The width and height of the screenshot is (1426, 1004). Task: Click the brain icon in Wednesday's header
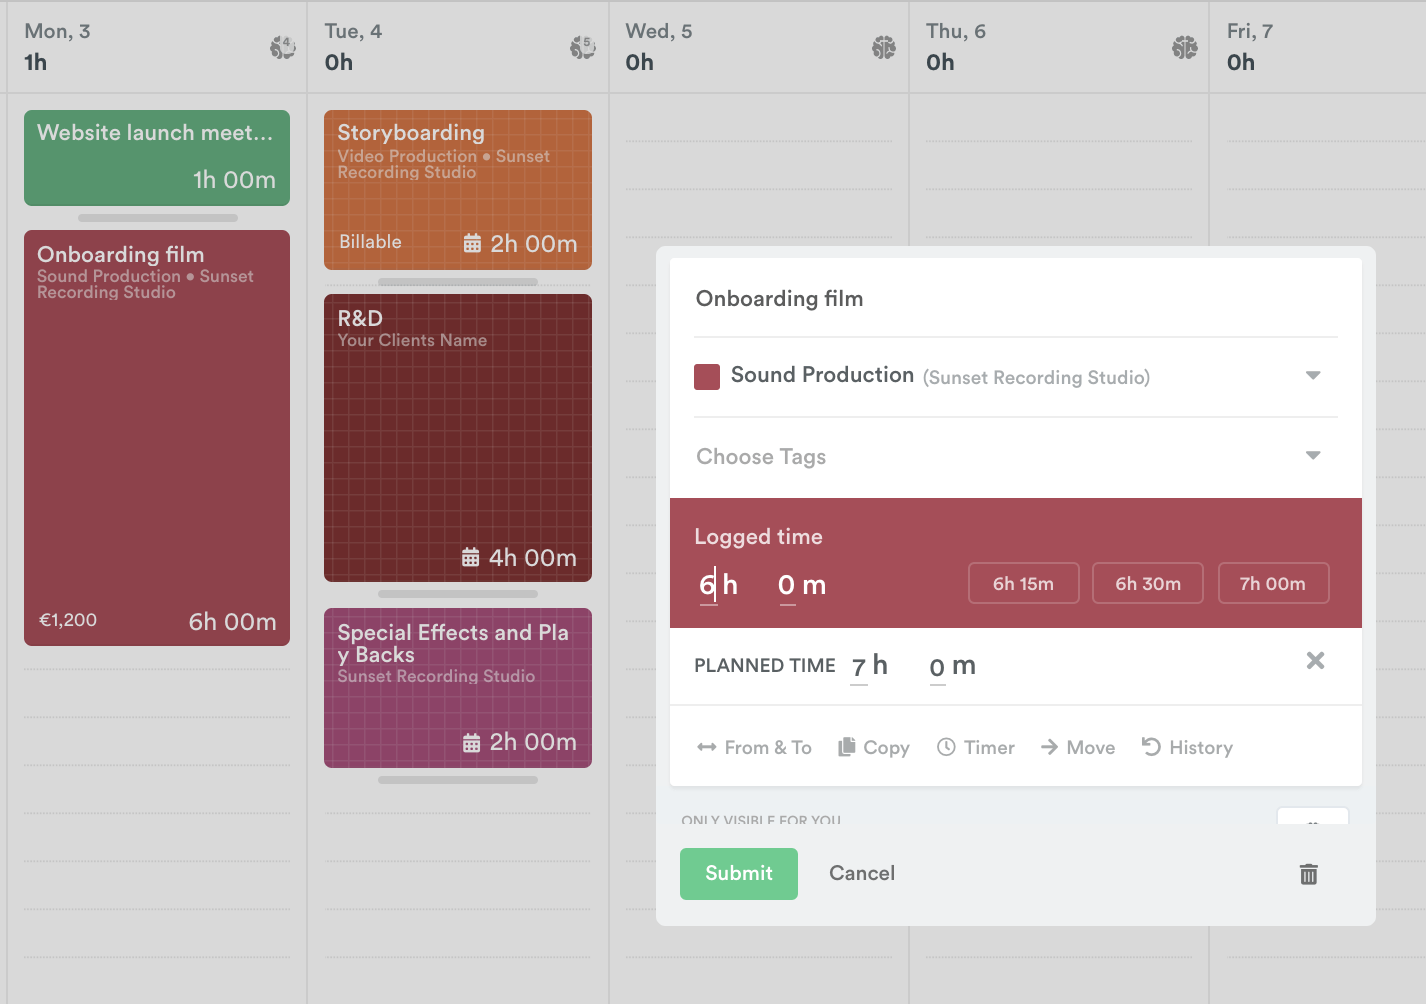pos(883,47)
